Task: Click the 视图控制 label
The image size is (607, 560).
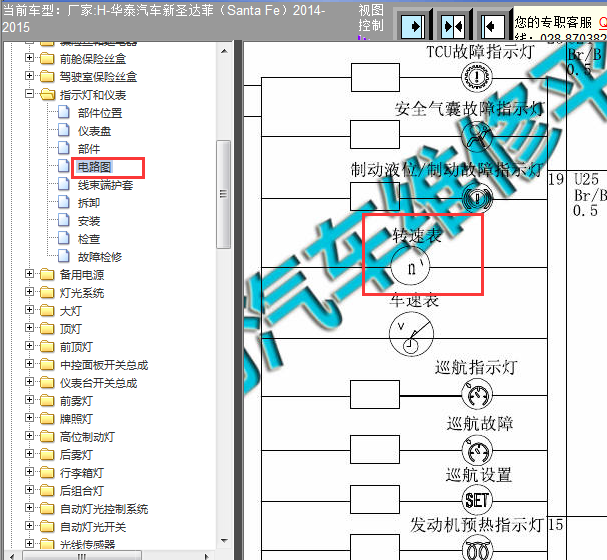Action: click(370, 18)
